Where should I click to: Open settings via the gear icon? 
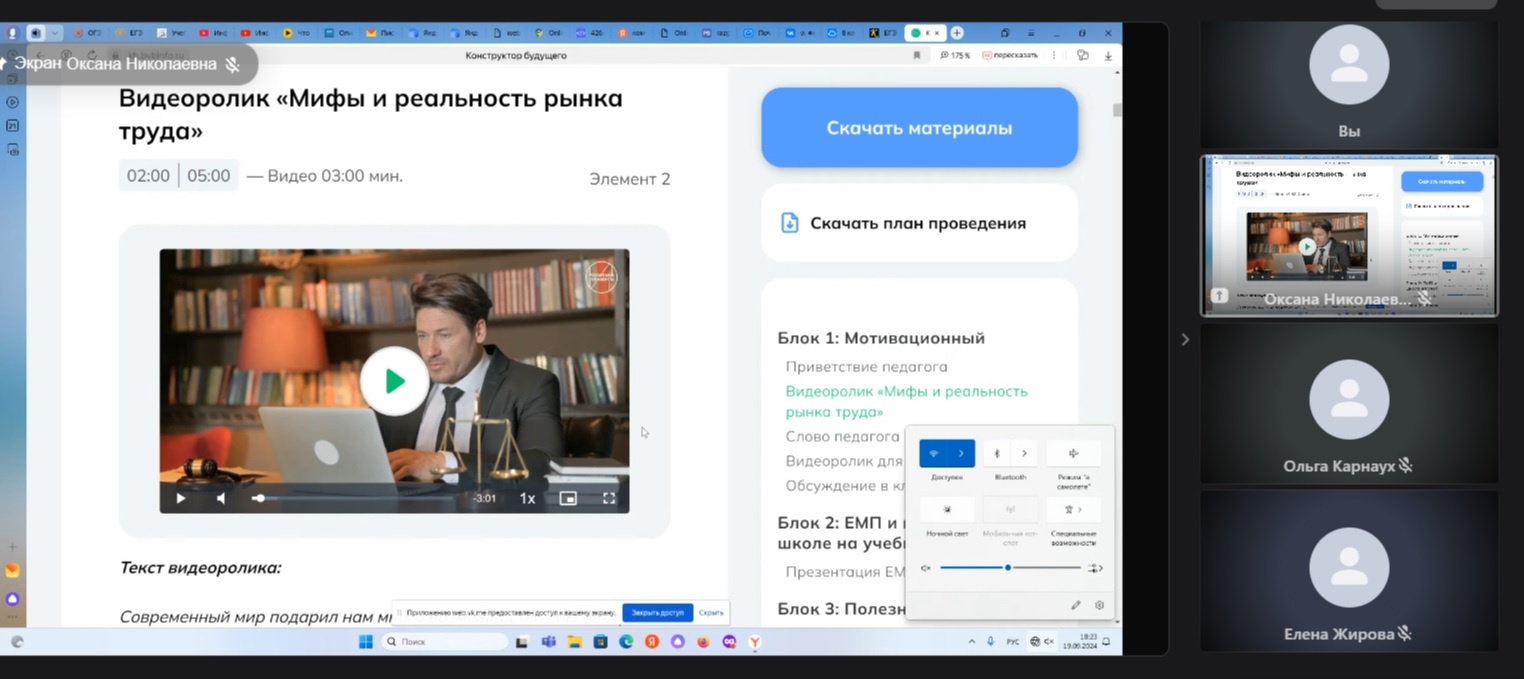pos(1099,605)
